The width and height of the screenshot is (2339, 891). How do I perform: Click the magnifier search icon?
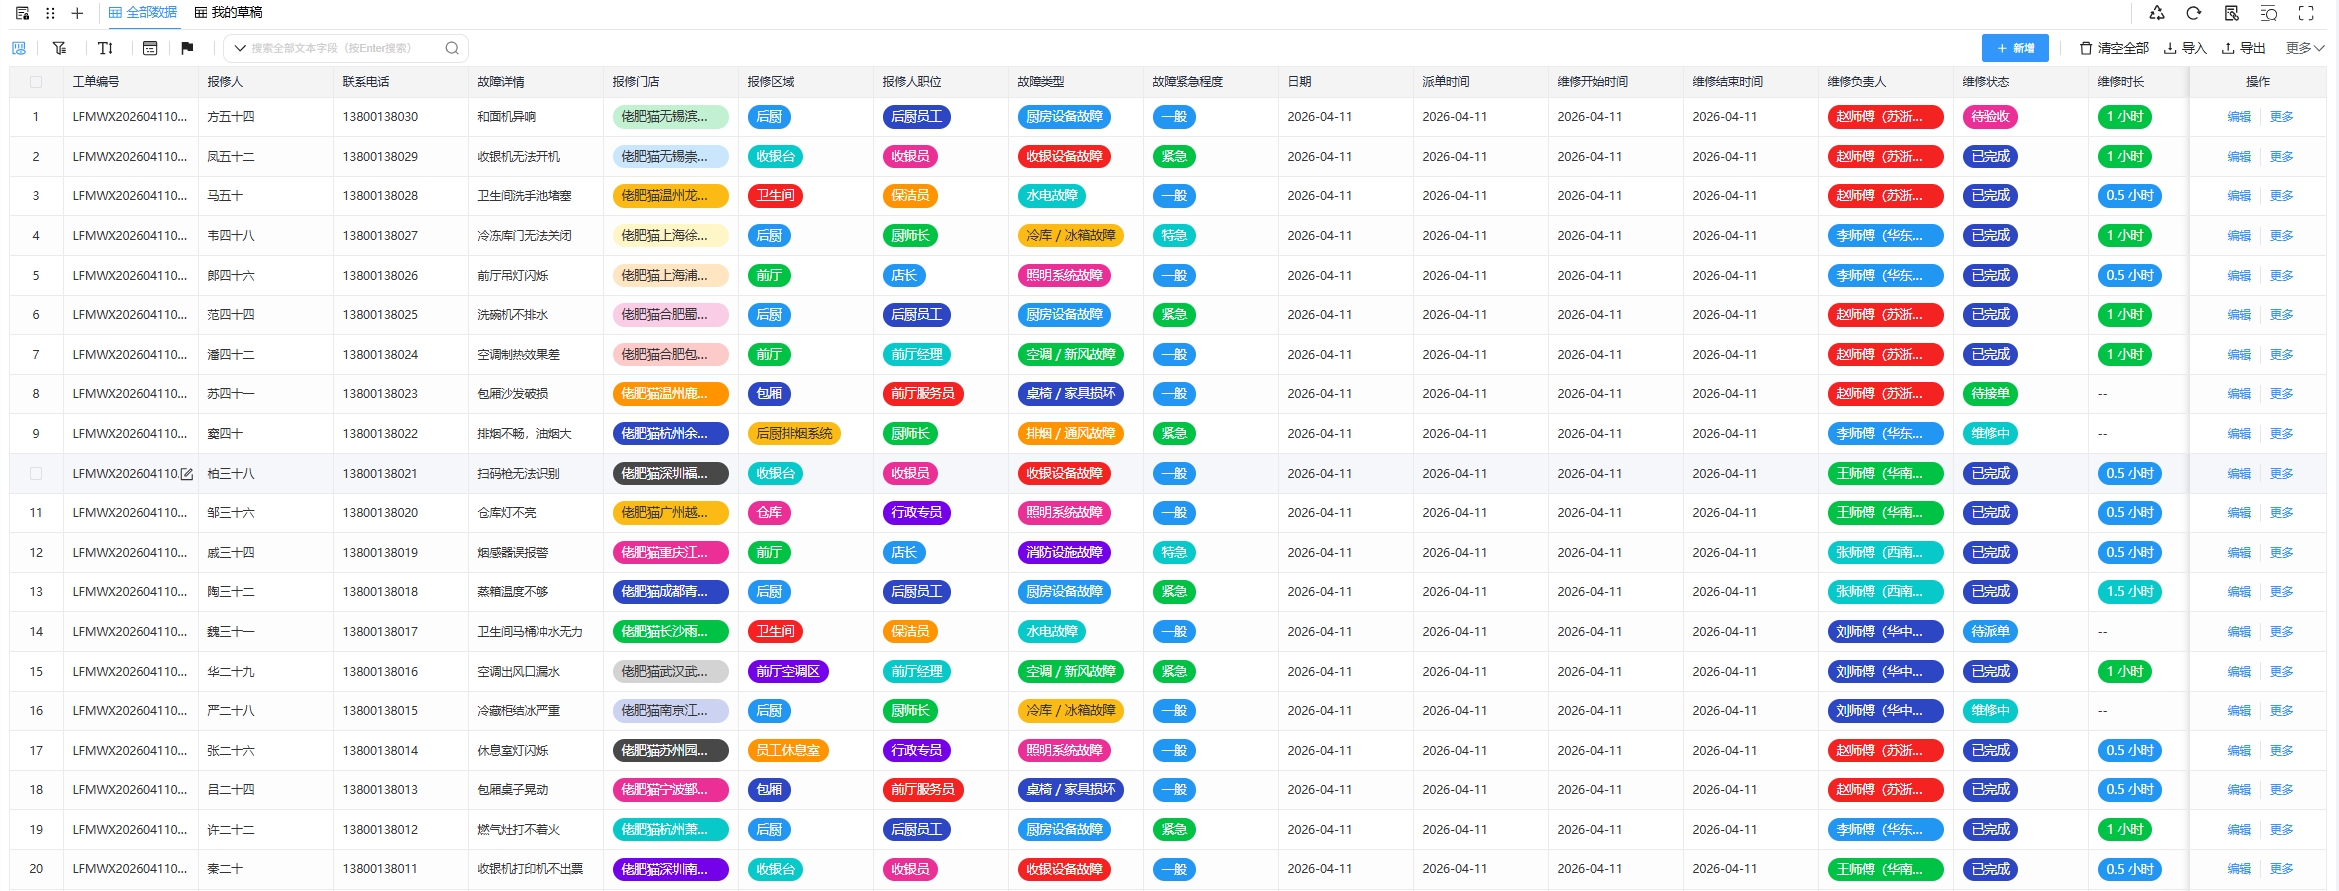pyautogui.click(x=452, y=48)
